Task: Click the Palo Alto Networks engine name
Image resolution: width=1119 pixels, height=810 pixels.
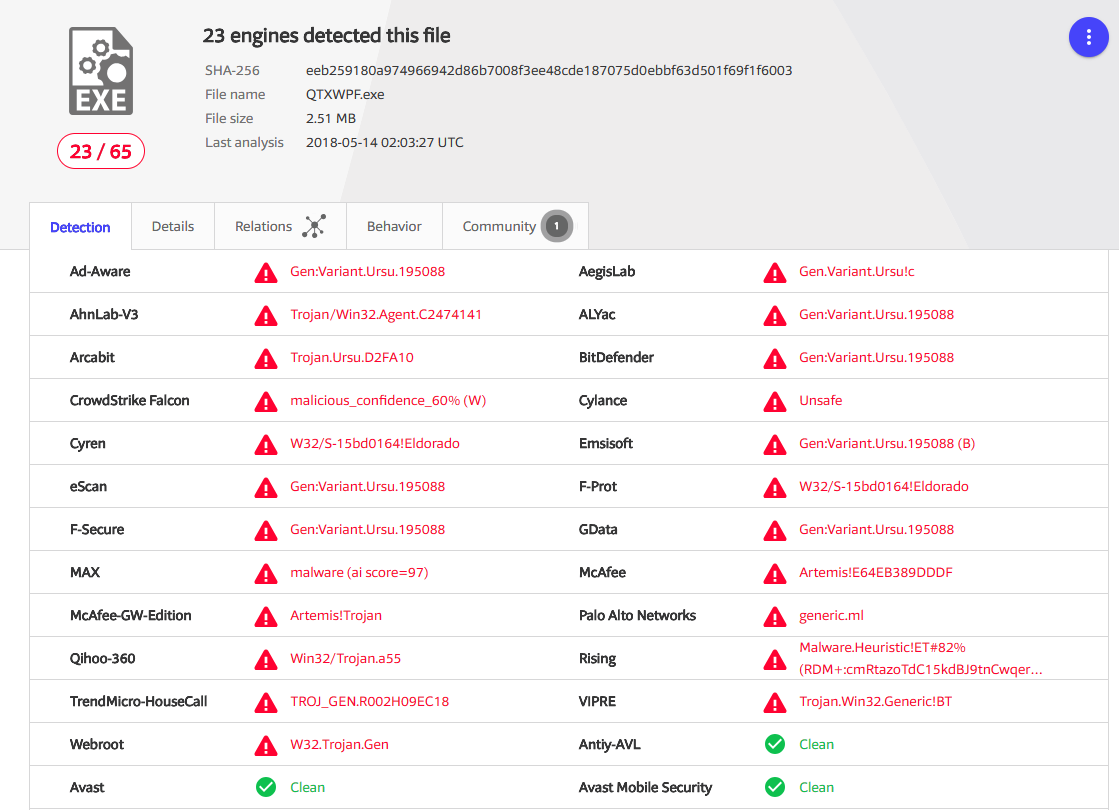Action: pyautogui.click(x=637, y=615)
